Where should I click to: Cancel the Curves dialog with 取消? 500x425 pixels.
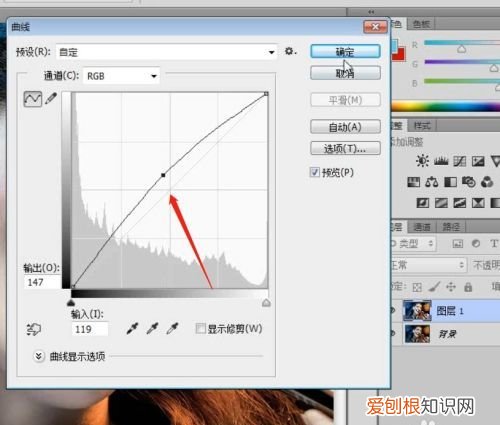345,73
